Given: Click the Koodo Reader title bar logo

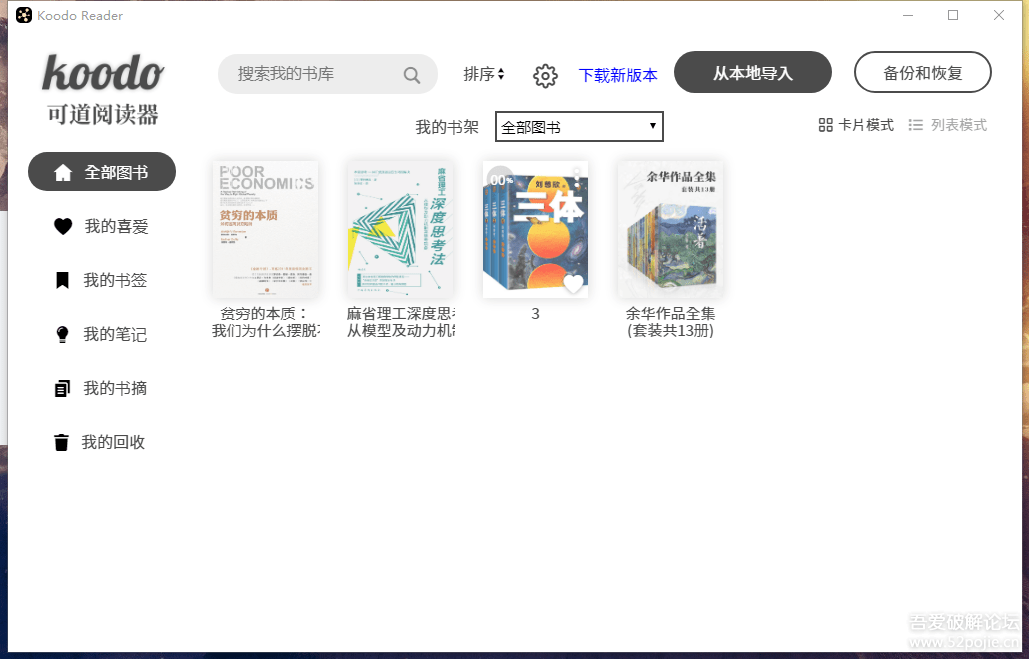Looking at the screenshot, I should (24, 15).
